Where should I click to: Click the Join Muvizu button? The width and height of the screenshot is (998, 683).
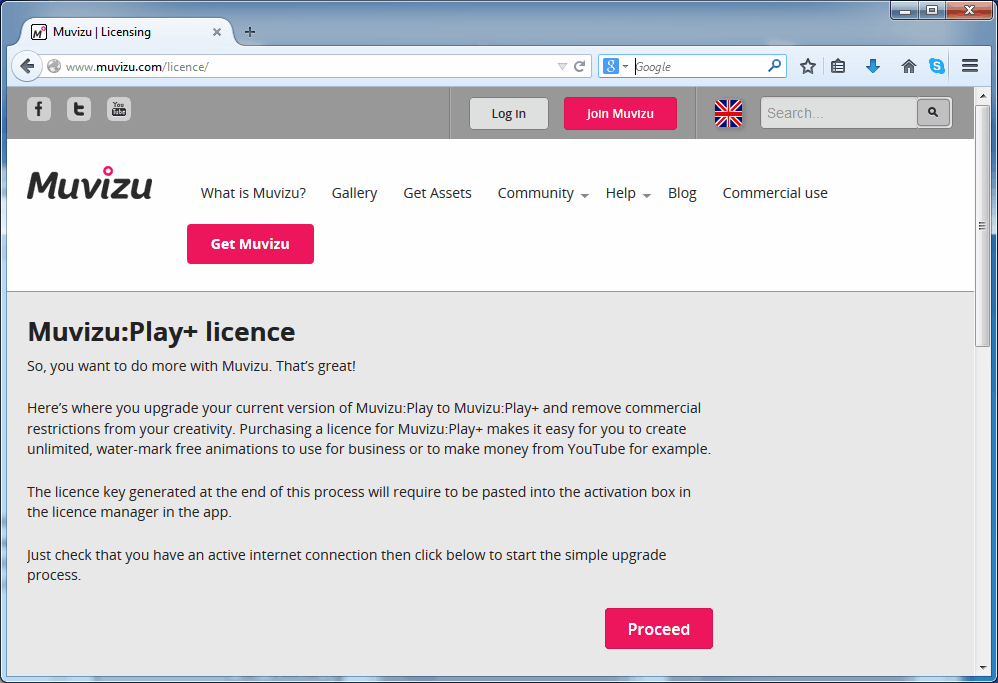[620, 113]
